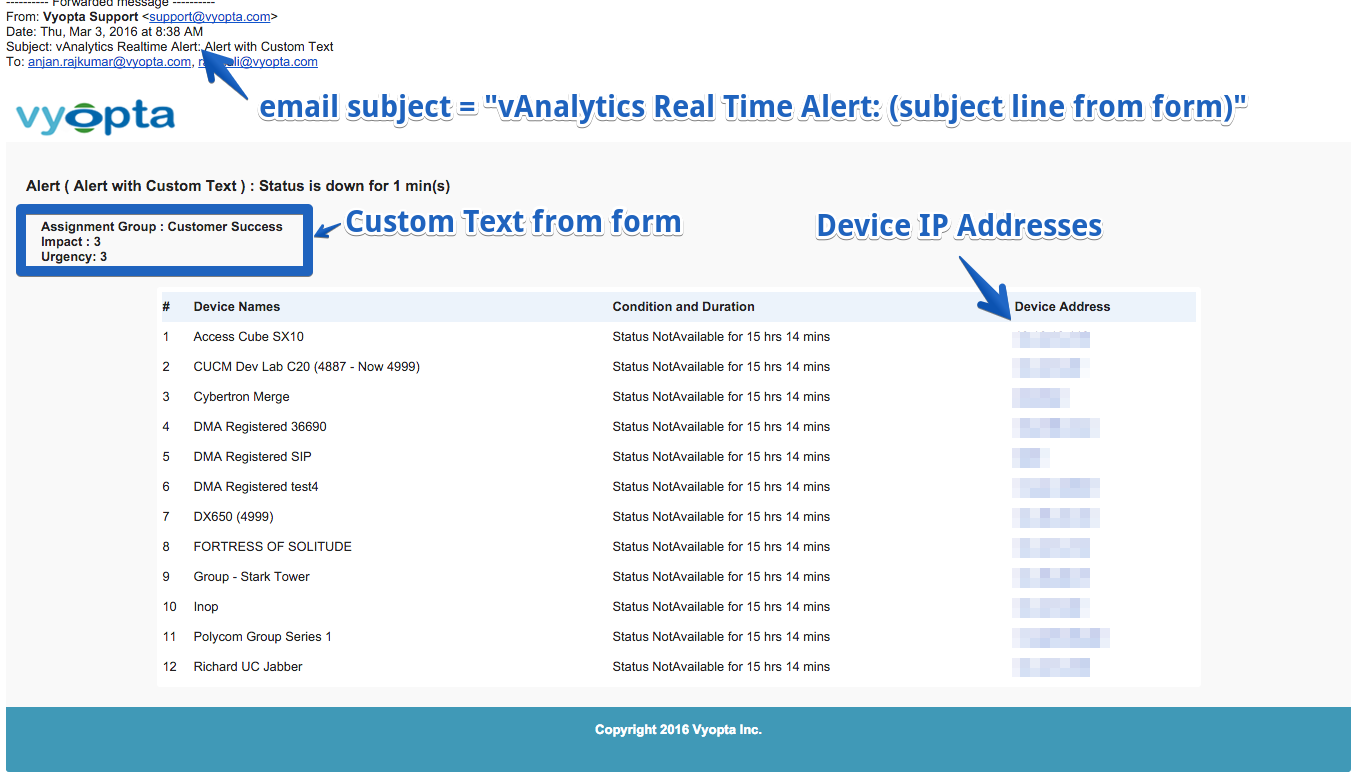The height and width of the screenshot is (779, 1352).
Task: Click the status text for Richard UC Jabber
Action: tap(721, 667)
